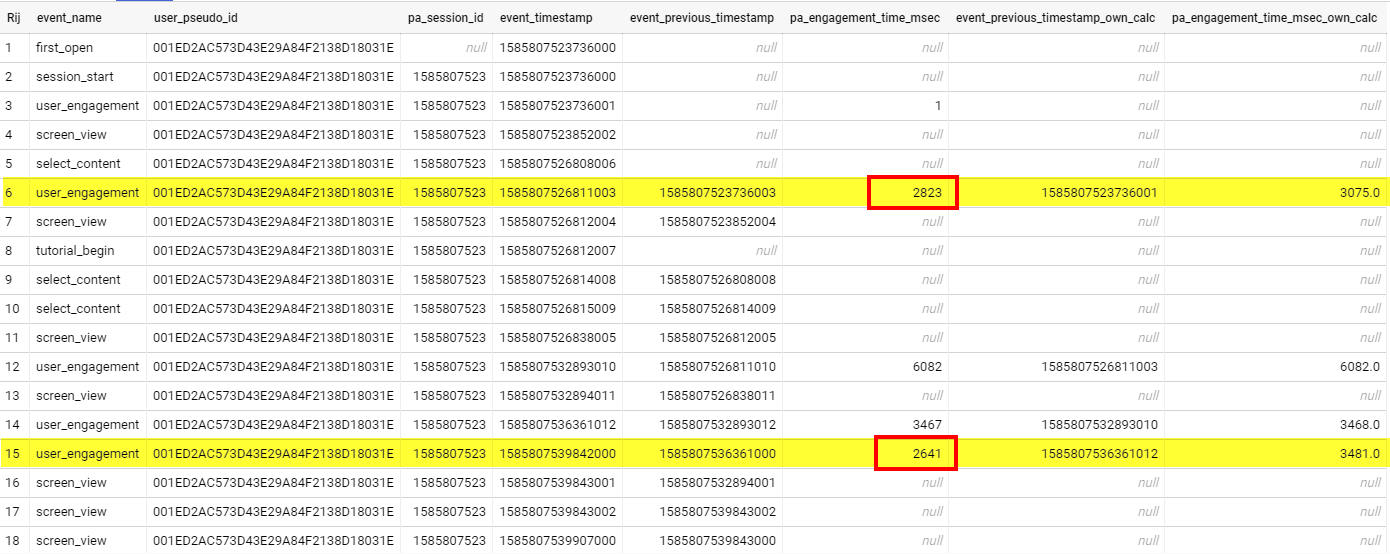Select engagement time value 2823

(x=927, y=193)
